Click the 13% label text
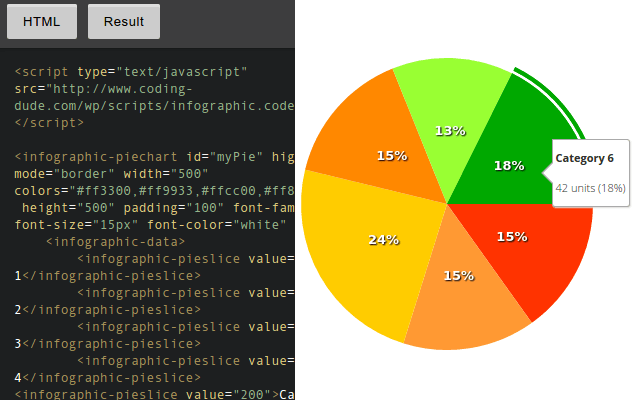Image resolution: width=640 pixels, height=400 pixels. tap(450, 131)
